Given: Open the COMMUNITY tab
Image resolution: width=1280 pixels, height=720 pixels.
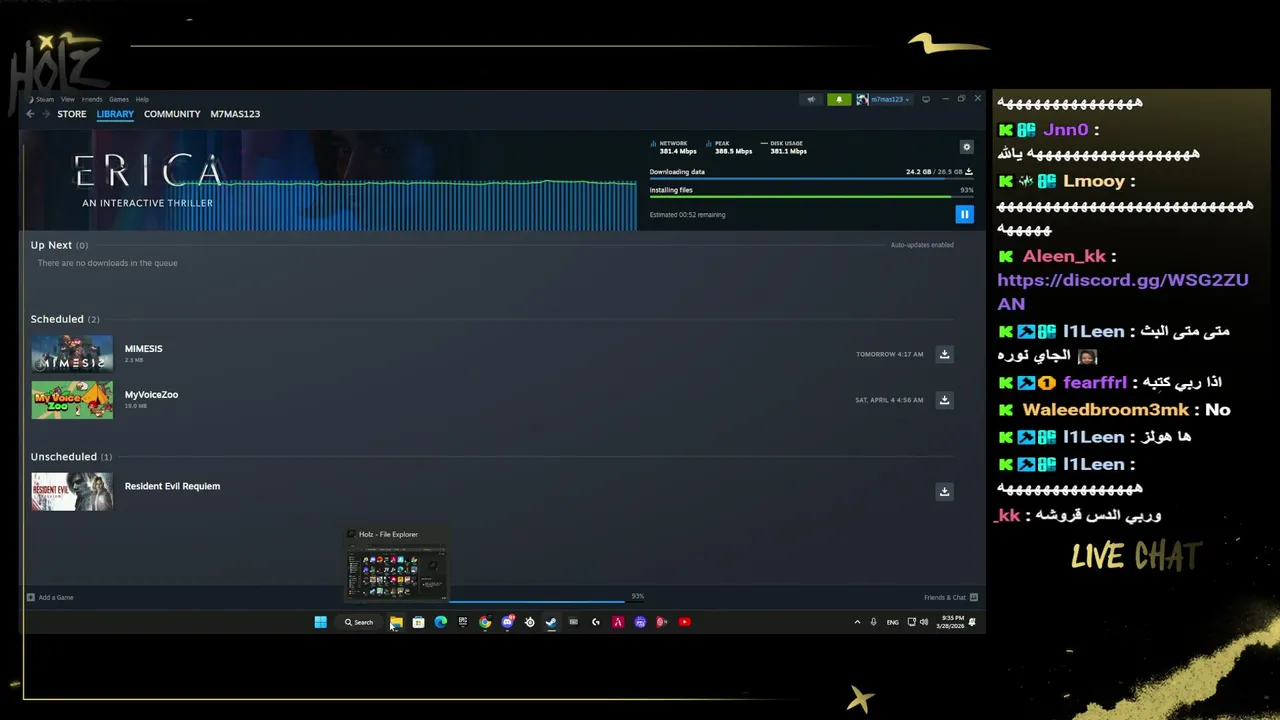Looking at the screenshot, I should [172, 114].
